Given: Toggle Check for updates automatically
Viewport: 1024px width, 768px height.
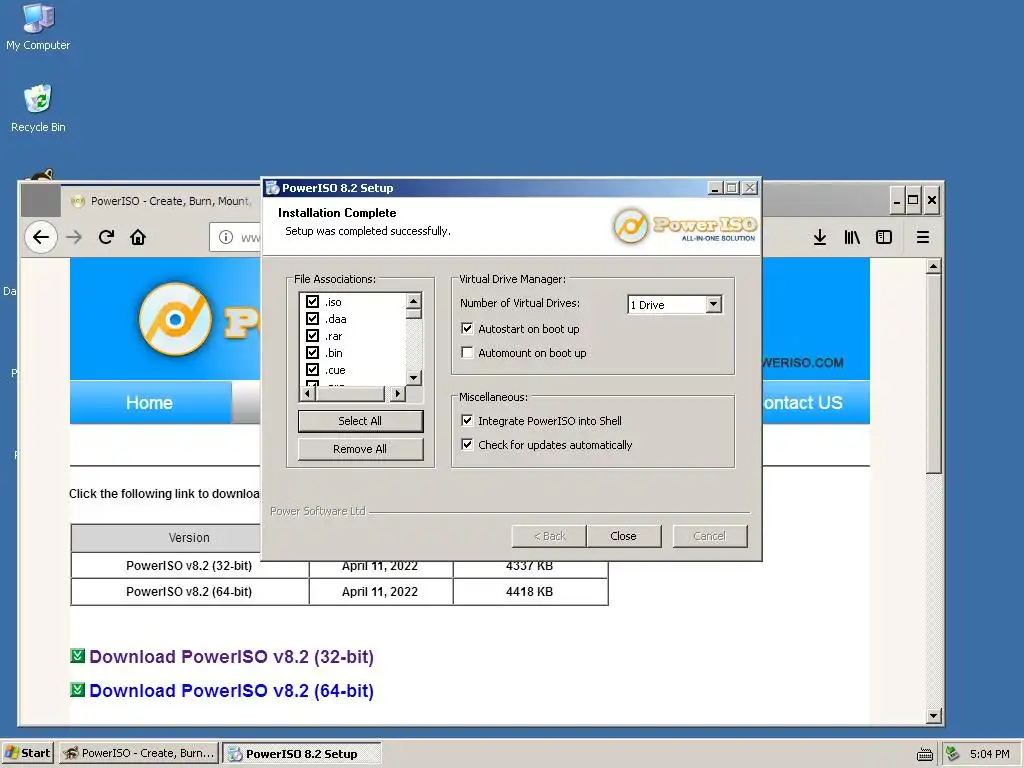Looking at the screenshot, I should tap(467, 445).
